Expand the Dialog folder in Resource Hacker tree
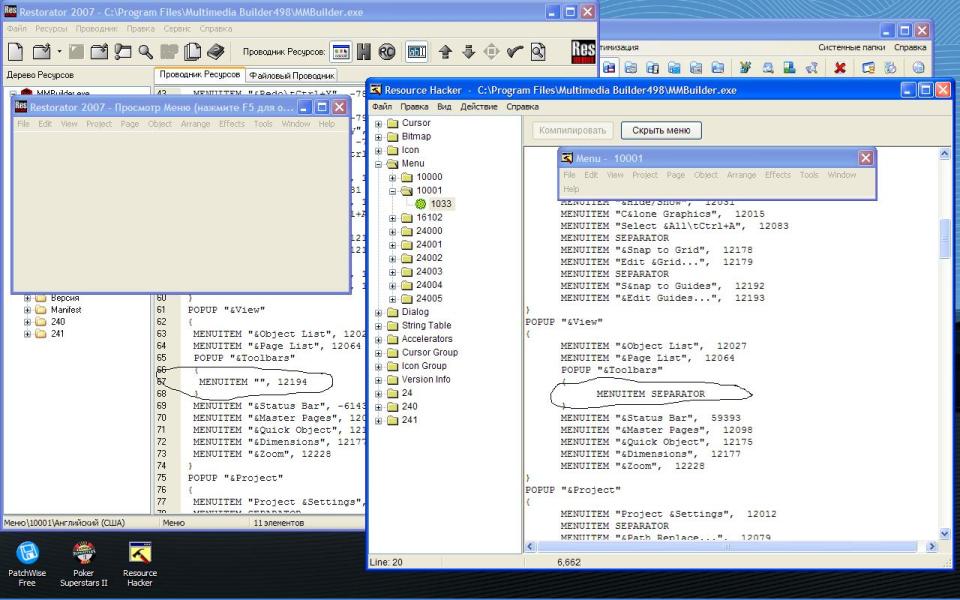The width and height of the screenshot is (960, 600). coord(378,312)
